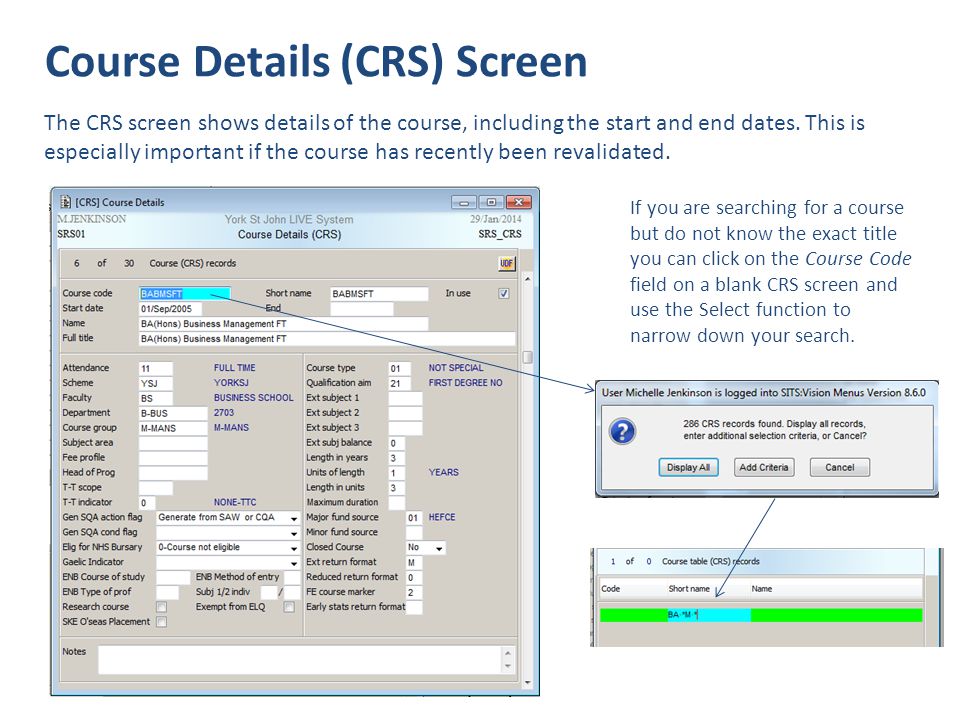Click the Ext return format field
The width and height of the screenshot is (960, 720).
tap(414, 563)
